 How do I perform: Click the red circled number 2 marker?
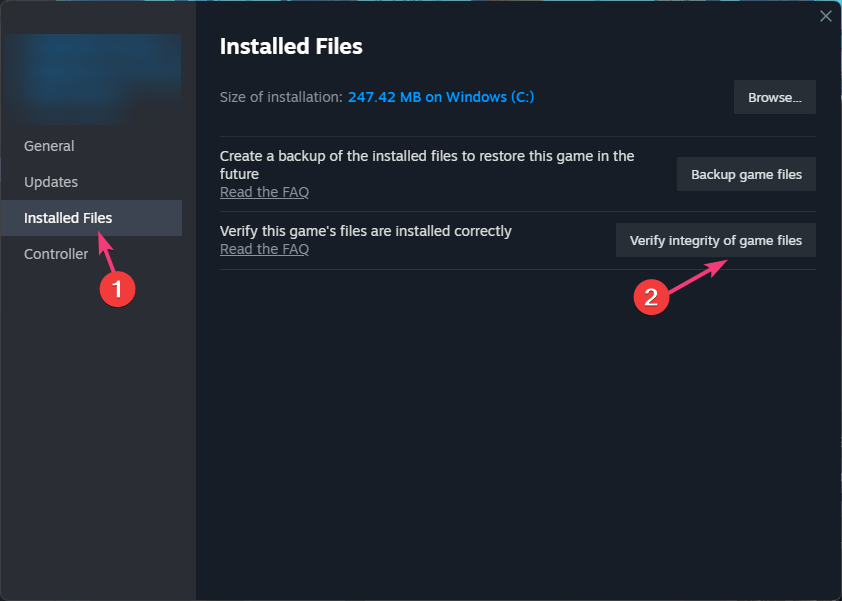click(x=651, y=297)
